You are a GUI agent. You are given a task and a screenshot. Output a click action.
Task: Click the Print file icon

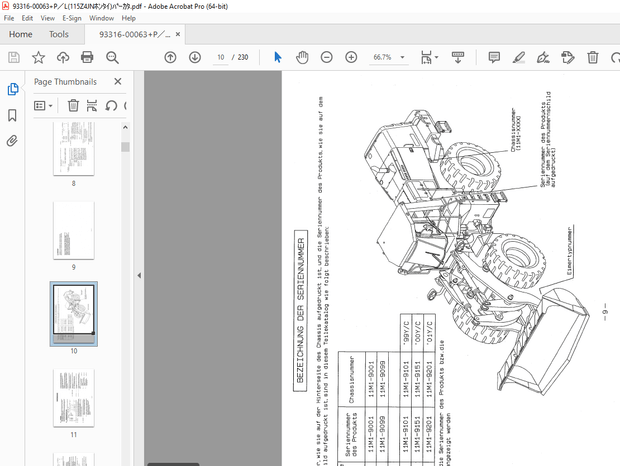[87, 58]
